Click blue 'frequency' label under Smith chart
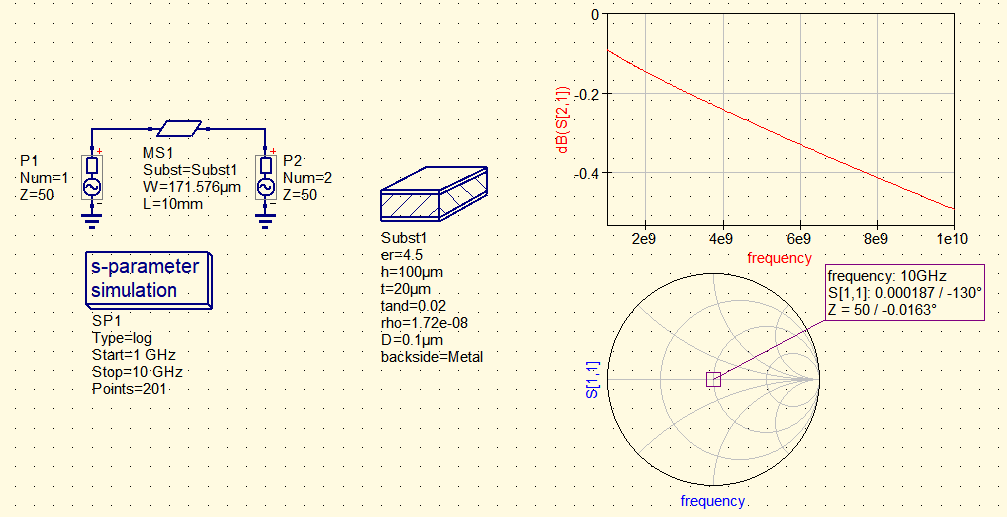1007x517 pixels. 712,501
